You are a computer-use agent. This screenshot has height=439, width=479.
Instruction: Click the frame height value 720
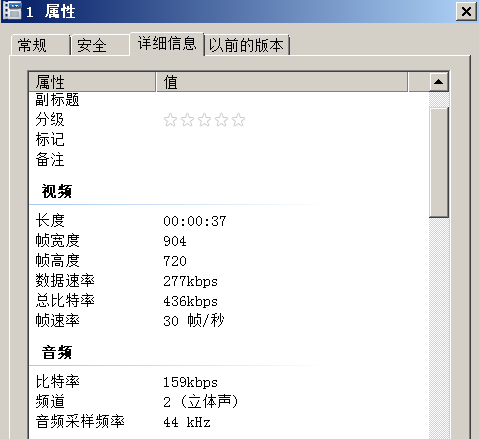click(x=175, y=261)
